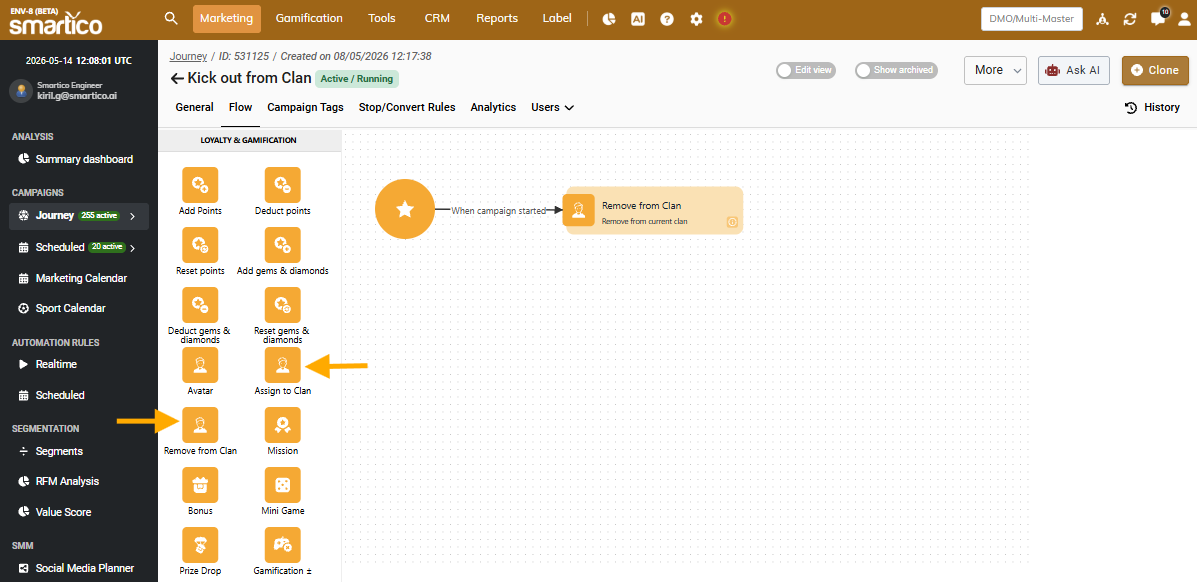Click the search magnifier icon
The image size is (1197, 582).
click(171, 18)
